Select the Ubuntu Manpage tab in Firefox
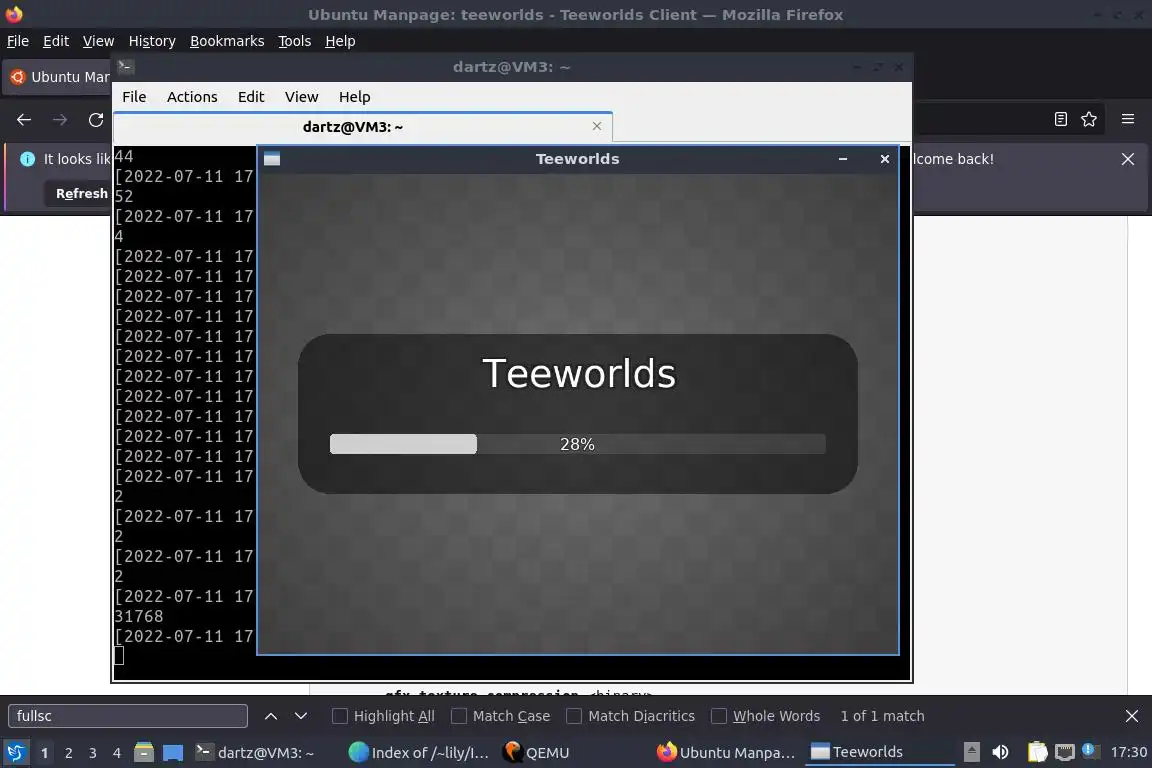This screenshot has height=768, width=1152. [59, 77]
